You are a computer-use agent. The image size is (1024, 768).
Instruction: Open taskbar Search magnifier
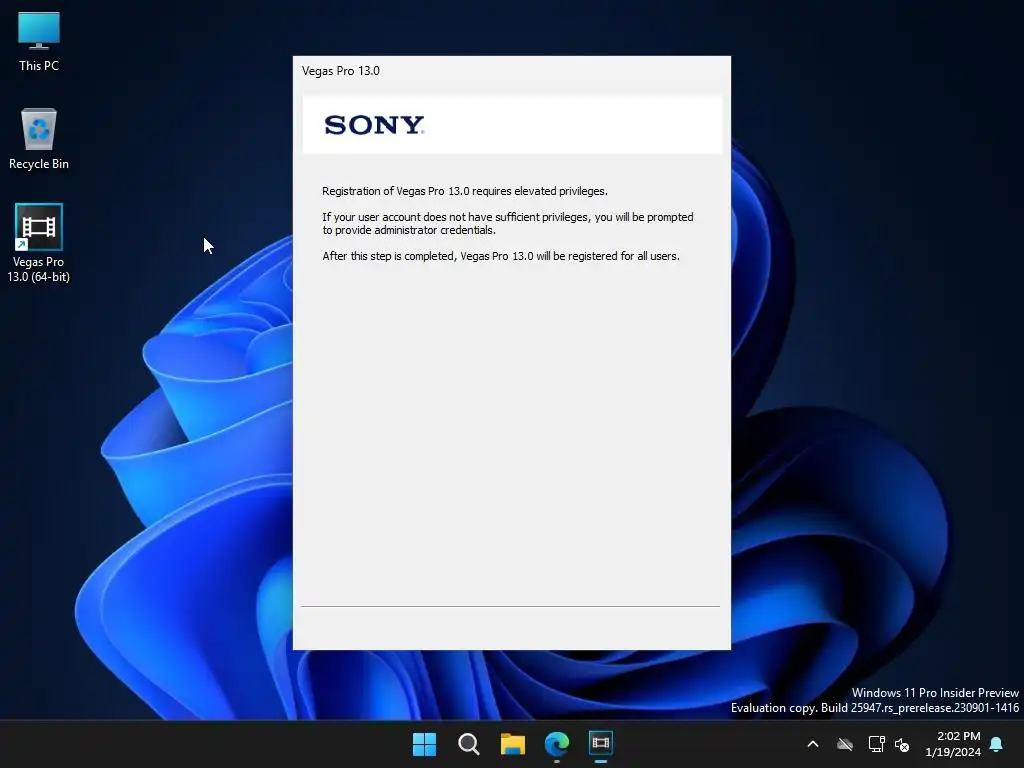(468, 744)
